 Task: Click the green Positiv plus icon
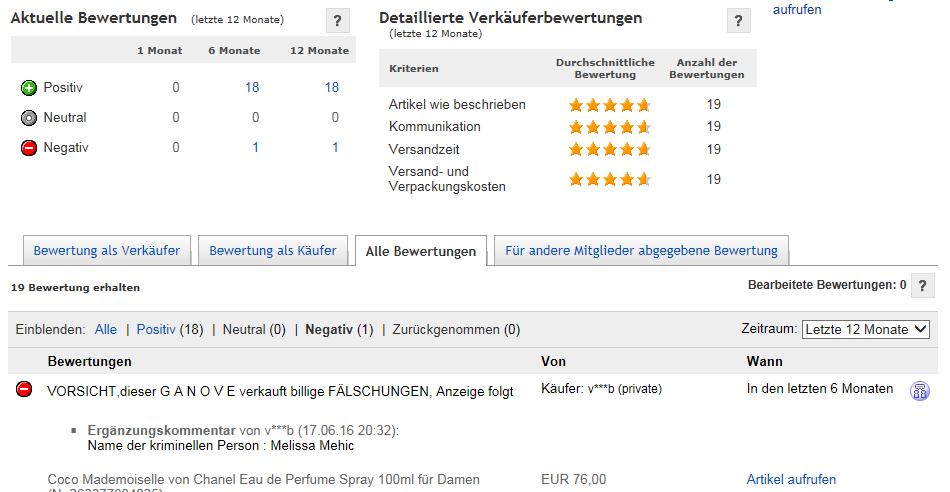(29, 88)
